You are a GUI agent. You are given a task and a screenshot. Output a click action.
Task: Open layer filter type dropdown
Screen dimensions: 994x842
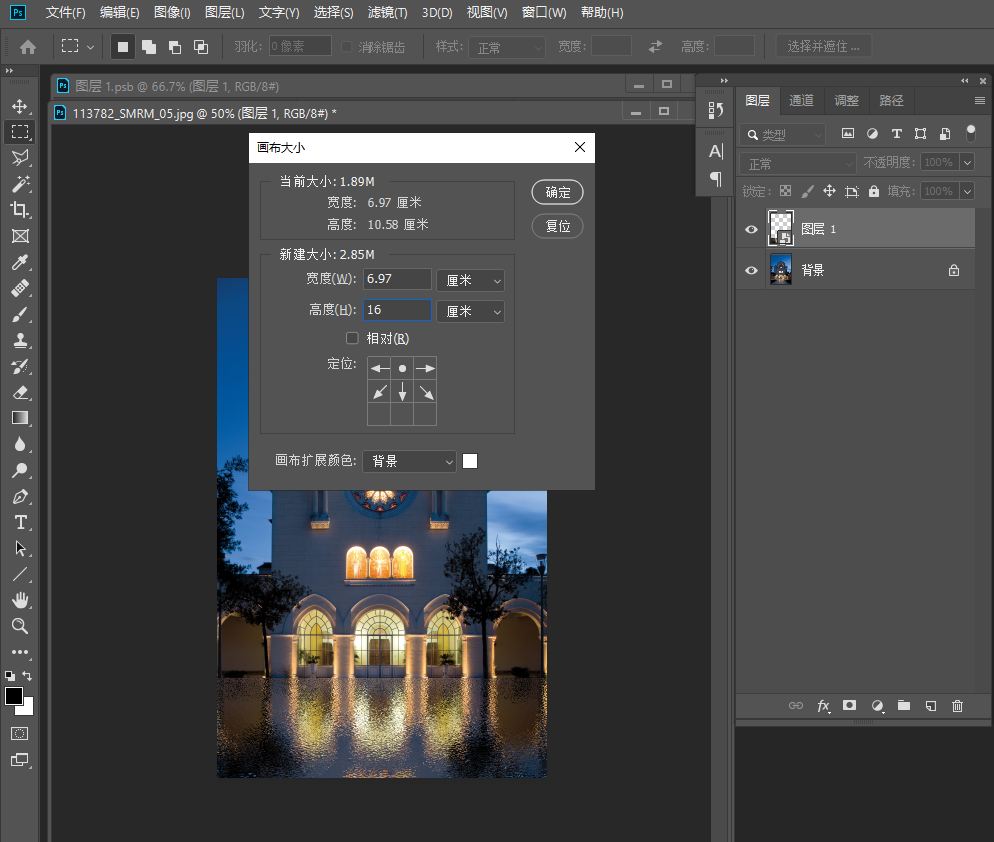tap(782, 134)
